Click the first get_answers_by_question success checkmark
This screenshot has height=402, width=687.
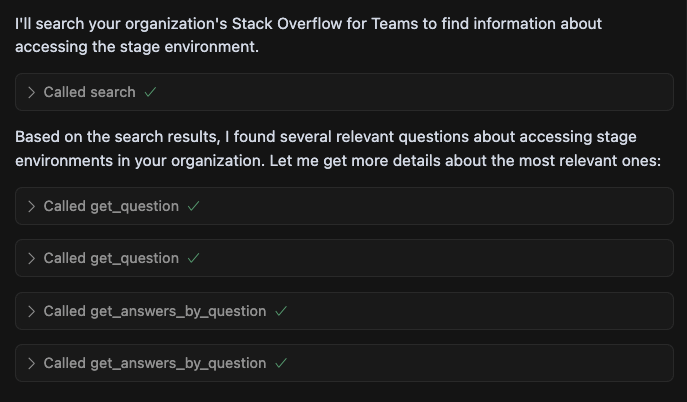pos(281,311)
